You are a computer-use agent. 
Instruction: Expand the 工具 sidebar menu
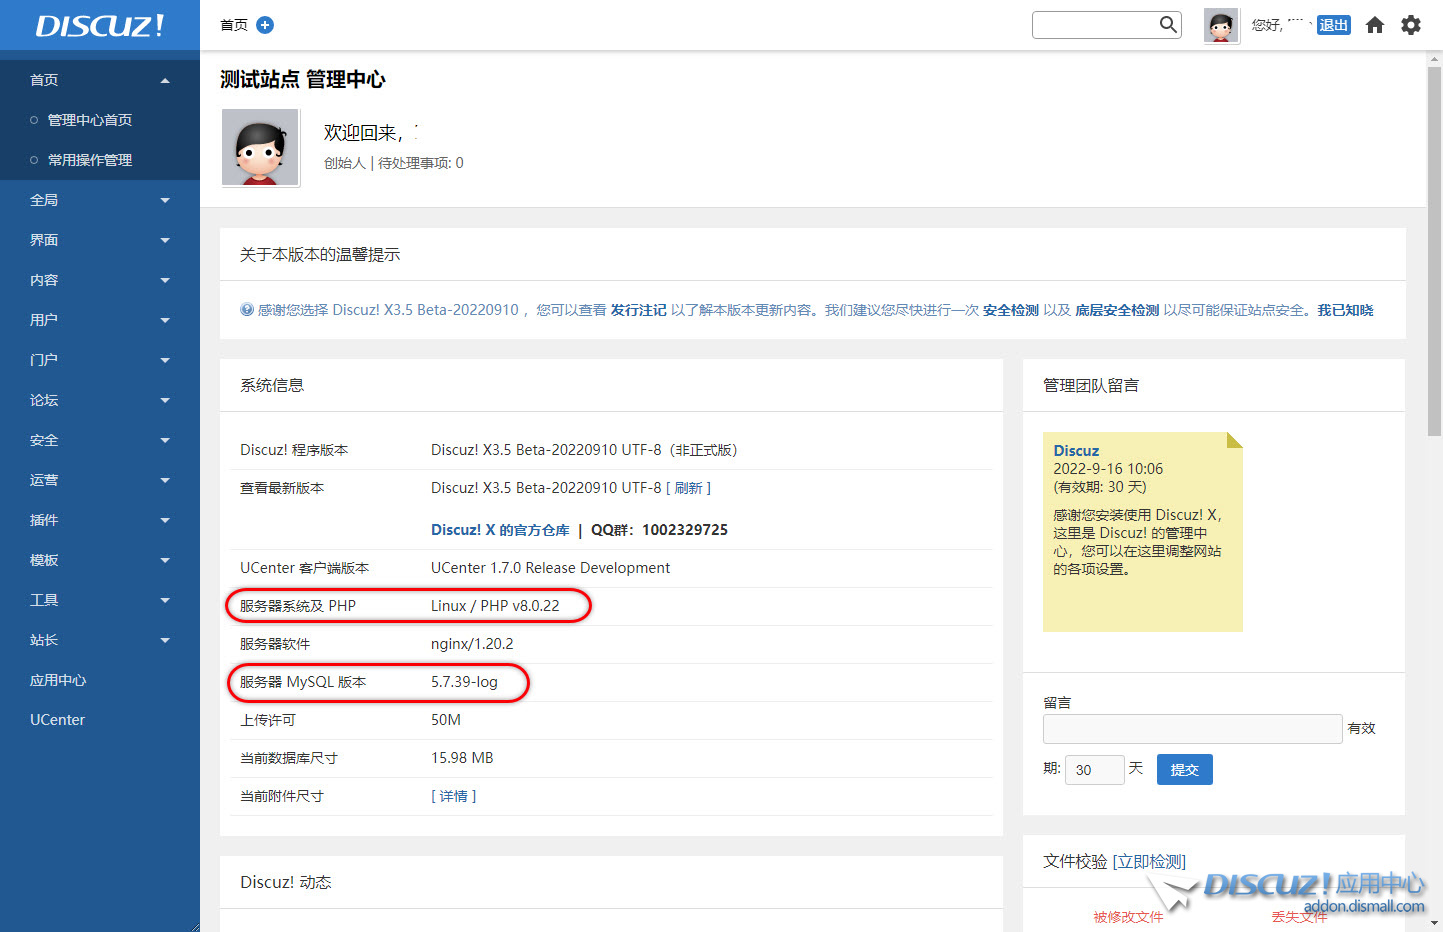pos(100,600)
